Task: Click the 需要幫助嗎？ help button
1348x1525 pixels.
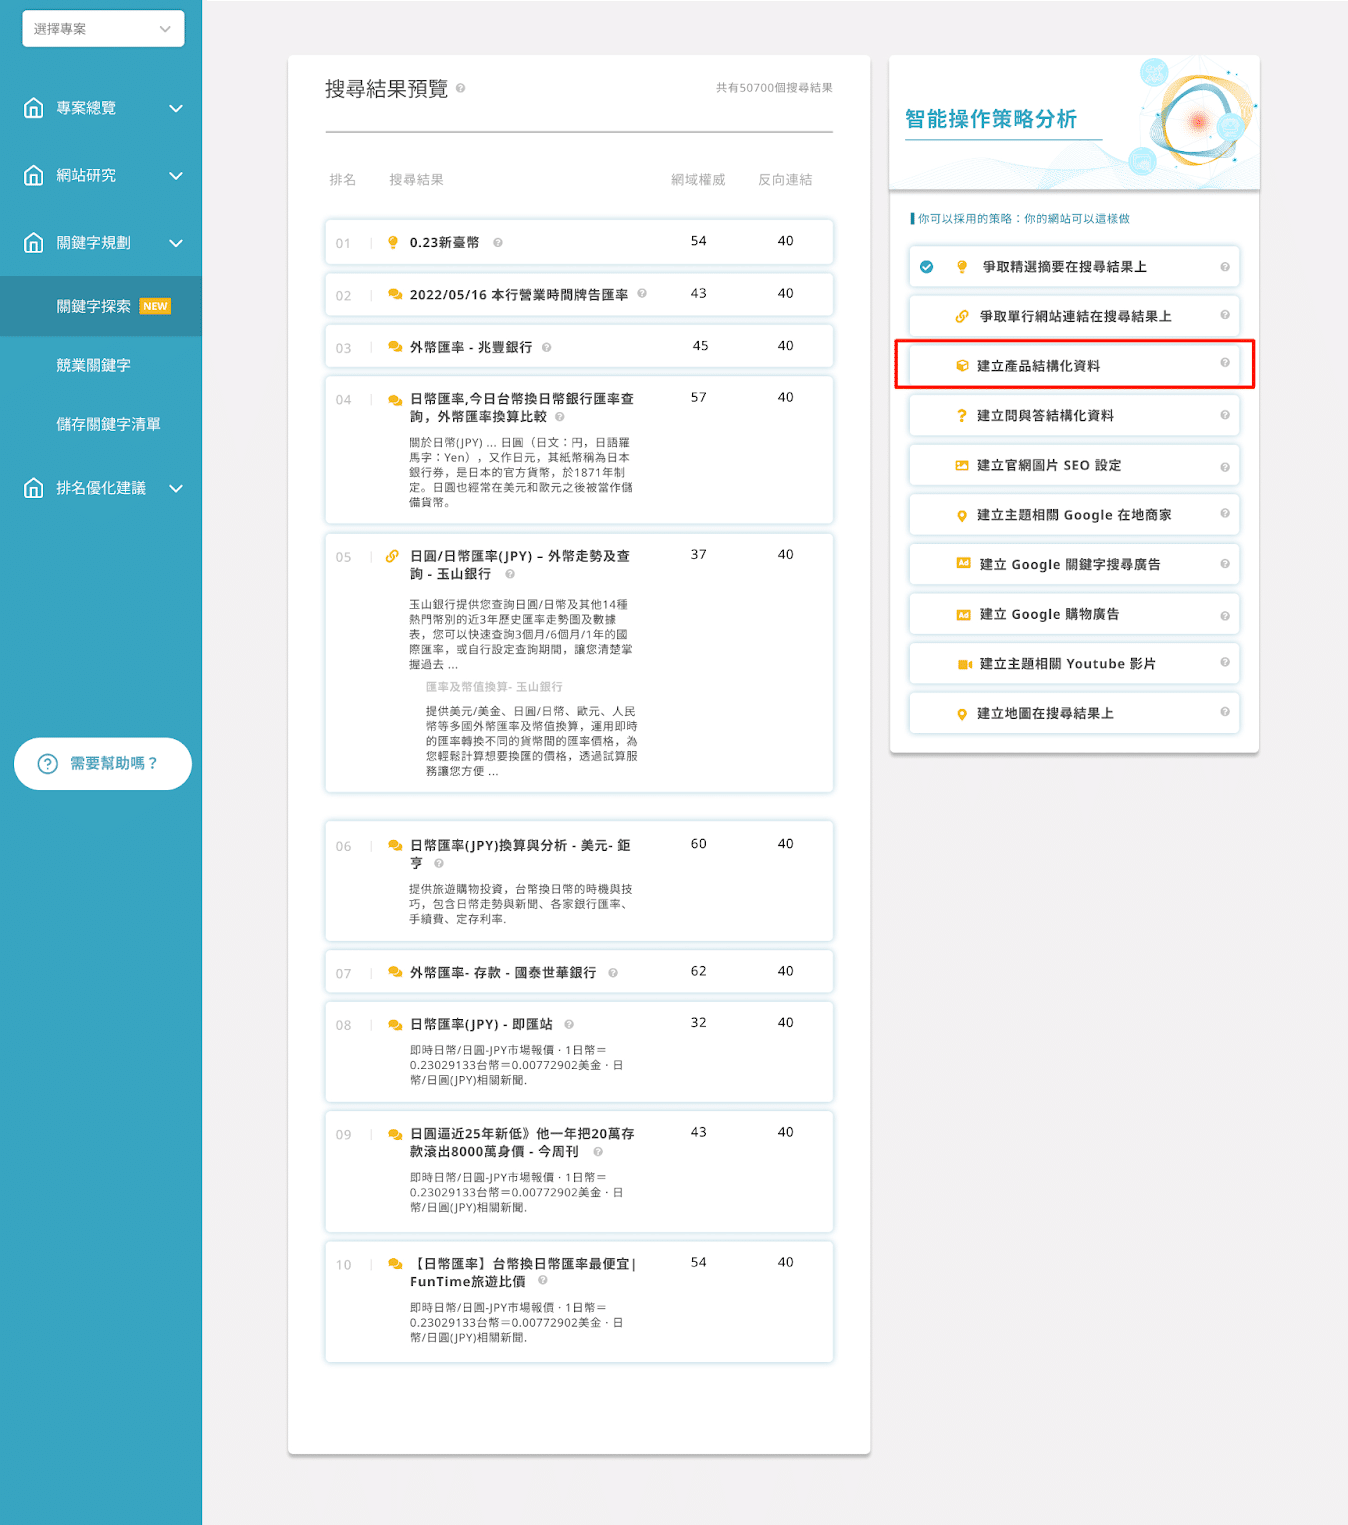Action: click(102, 764)
